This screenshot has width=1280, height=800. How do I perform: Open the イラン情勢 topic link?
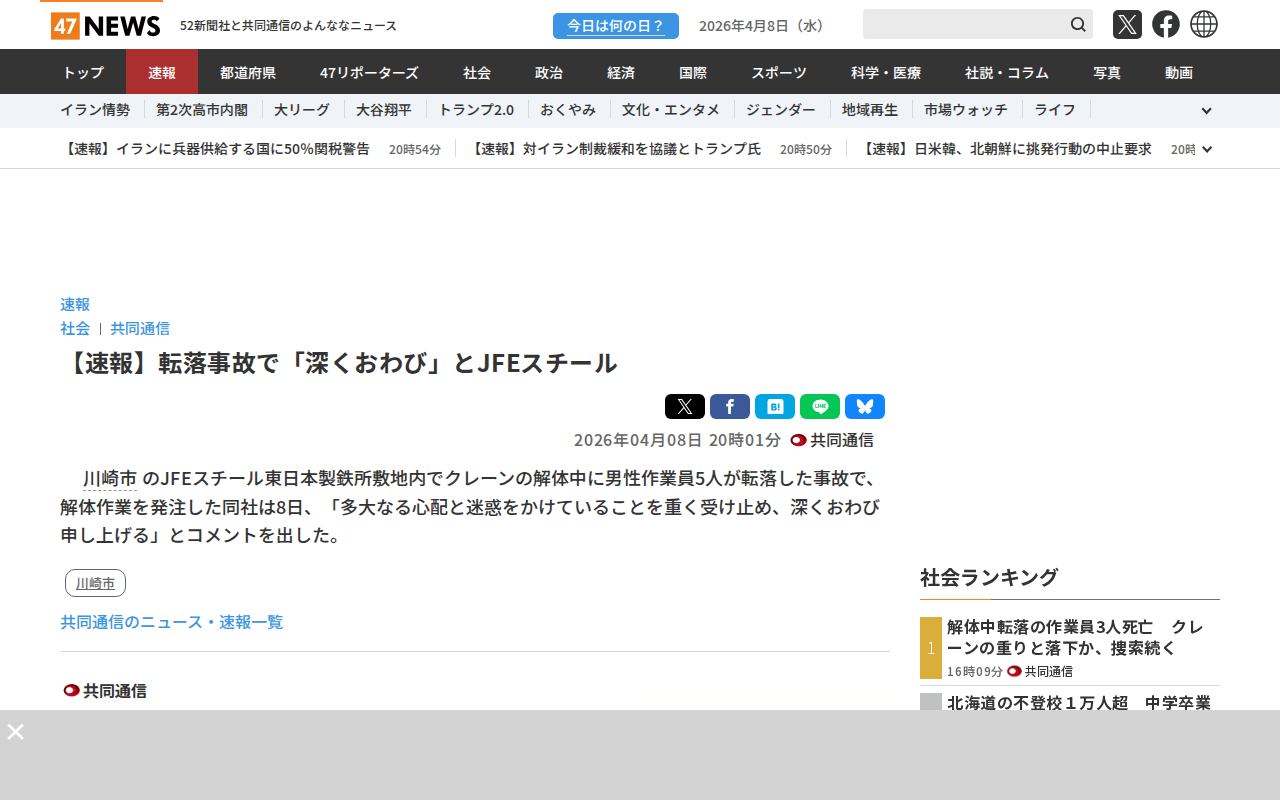pyautogui.click(x=95, y=110)
